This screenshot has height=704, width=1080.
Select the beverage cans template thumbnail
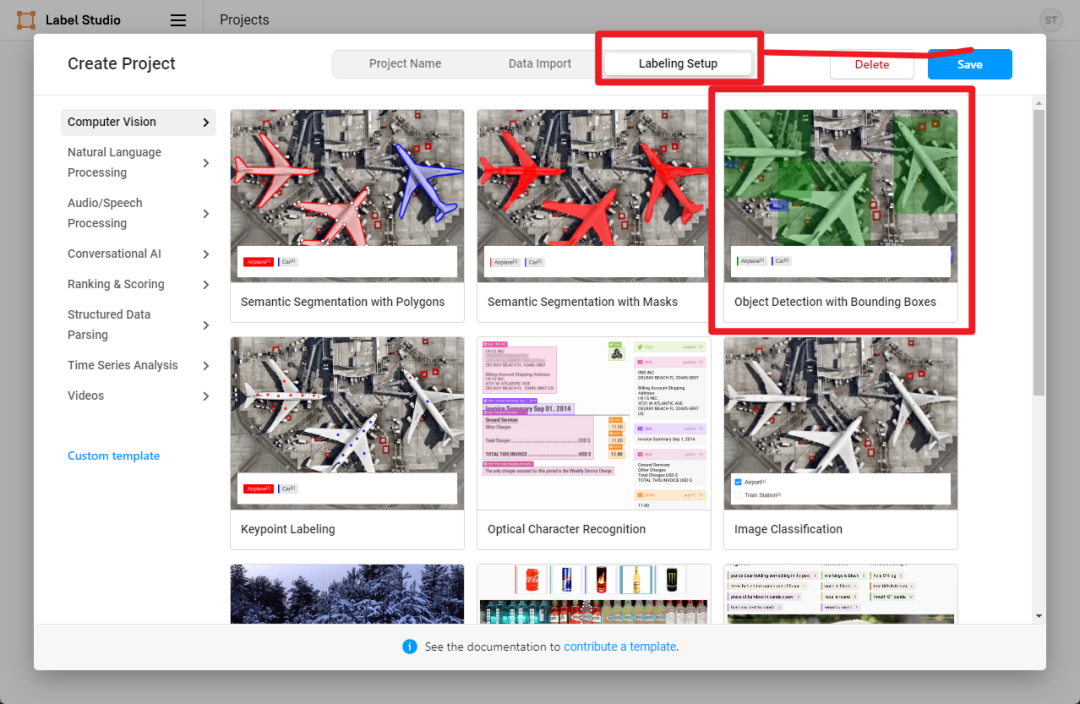click(594, 594)
